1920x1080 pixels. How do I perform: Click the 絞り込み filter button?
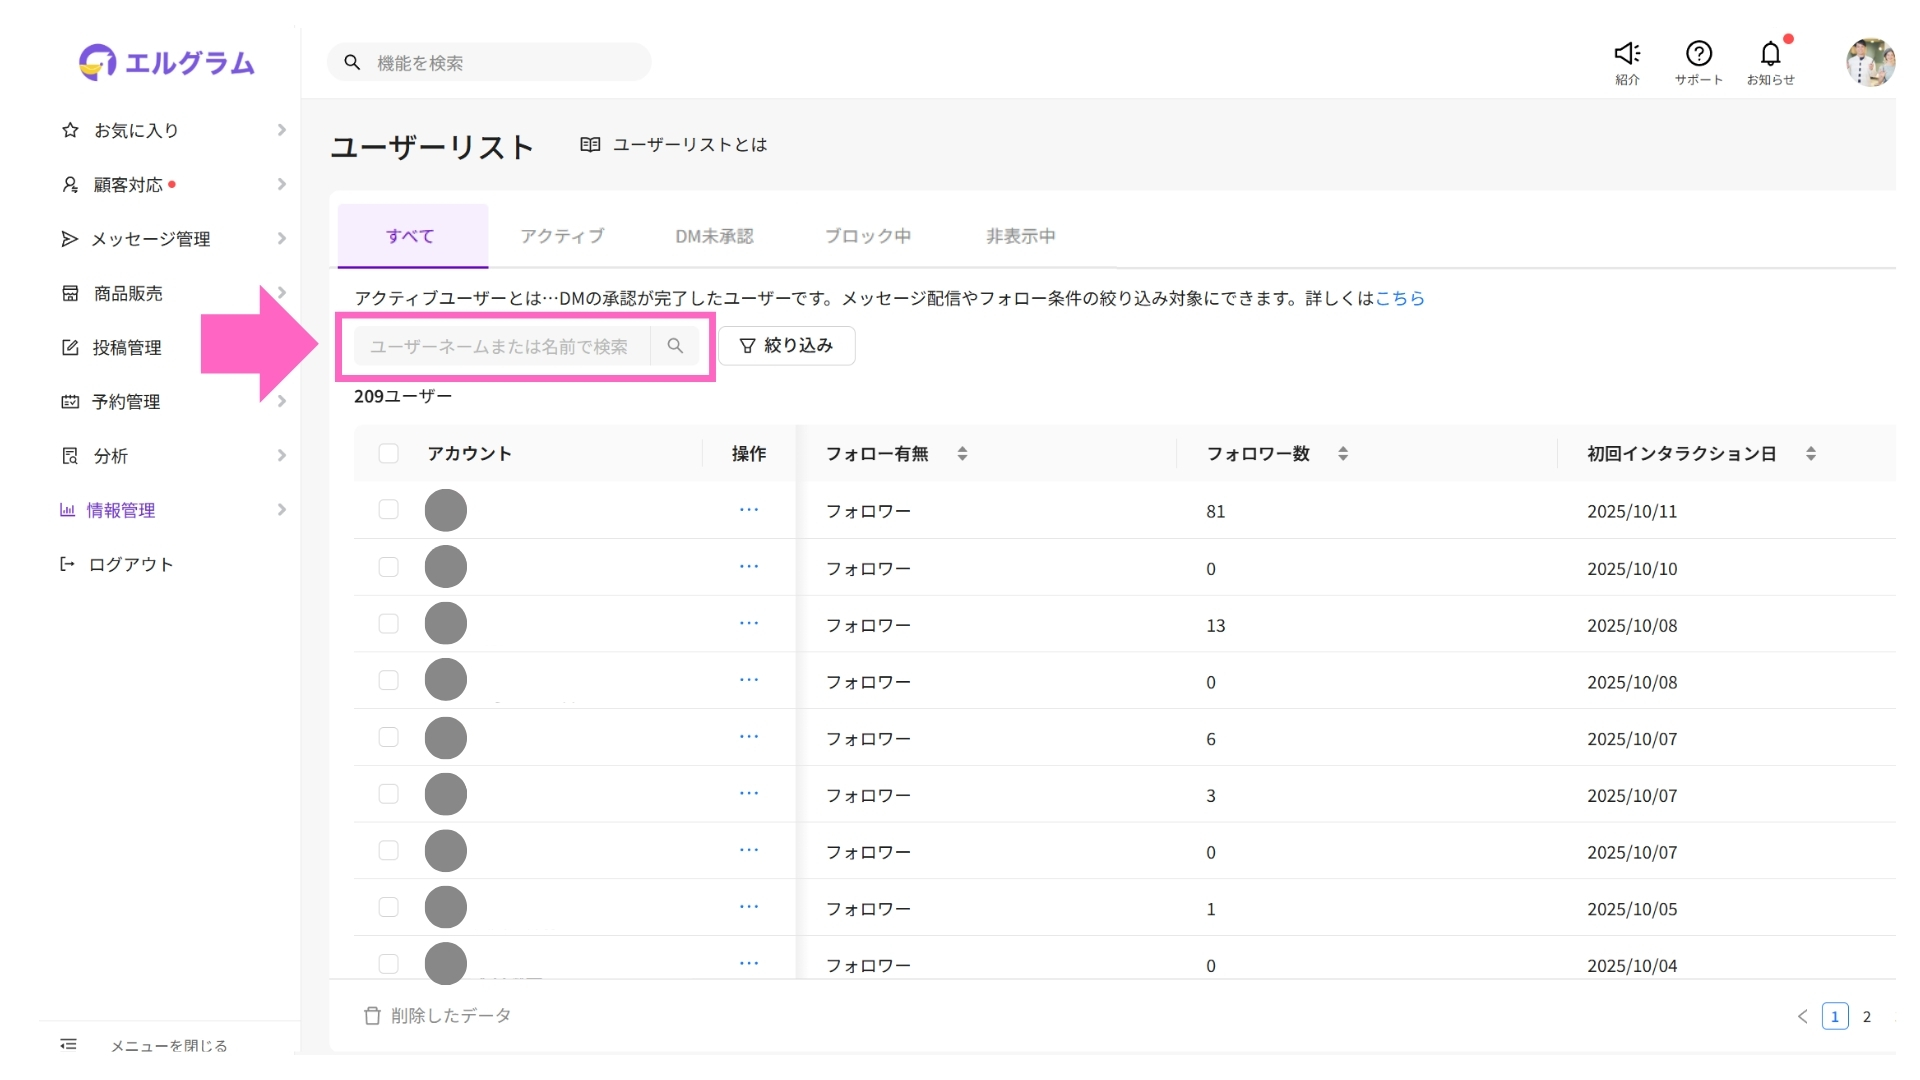point(786,346)
